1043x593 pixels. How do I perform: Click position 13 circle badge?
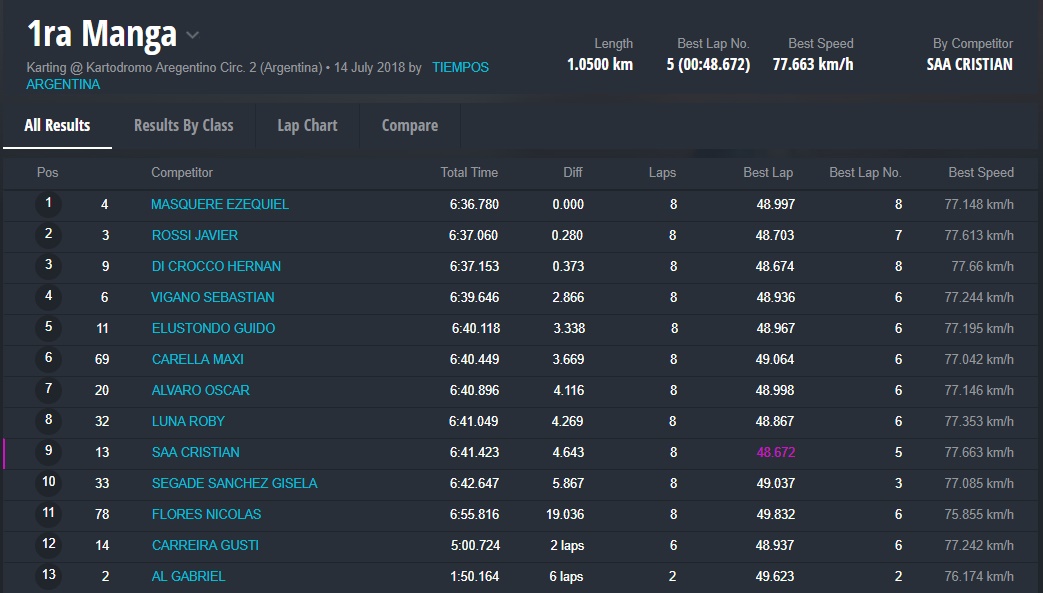coord(48,576)
